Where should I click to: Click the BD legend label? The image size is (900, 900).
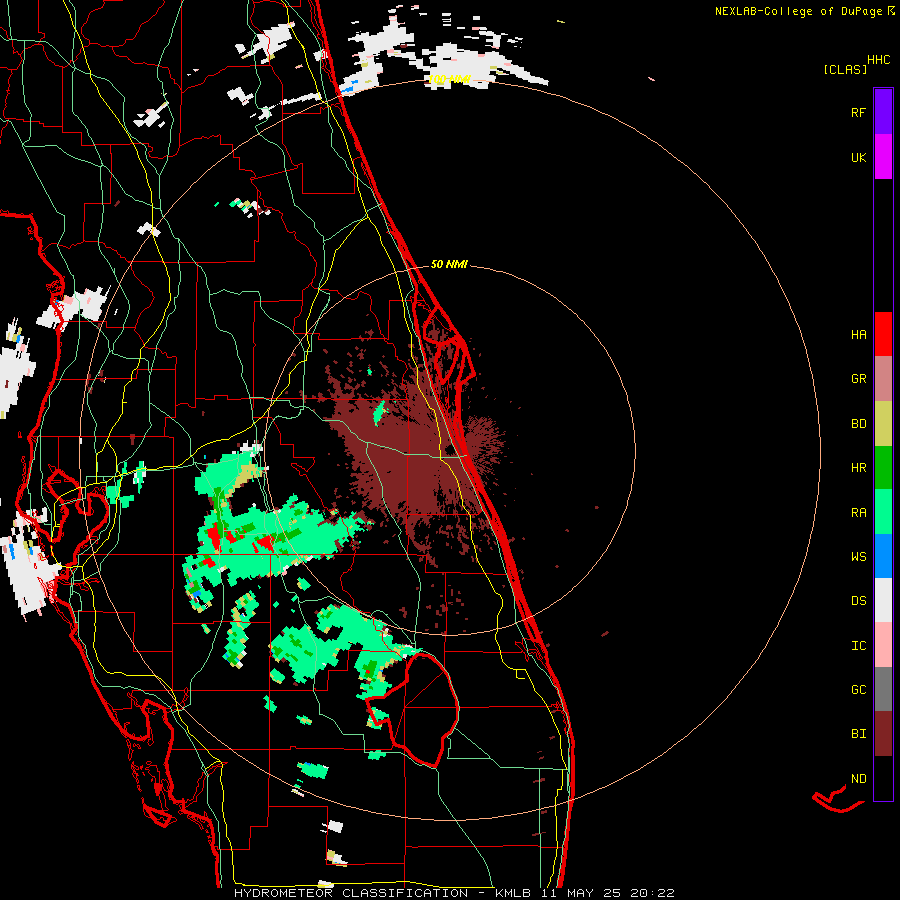(859, 424)
